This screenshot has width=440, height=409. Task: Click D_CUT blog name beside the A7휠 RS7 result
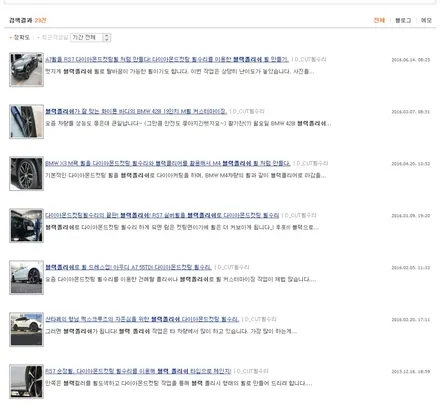pos(310,59)
